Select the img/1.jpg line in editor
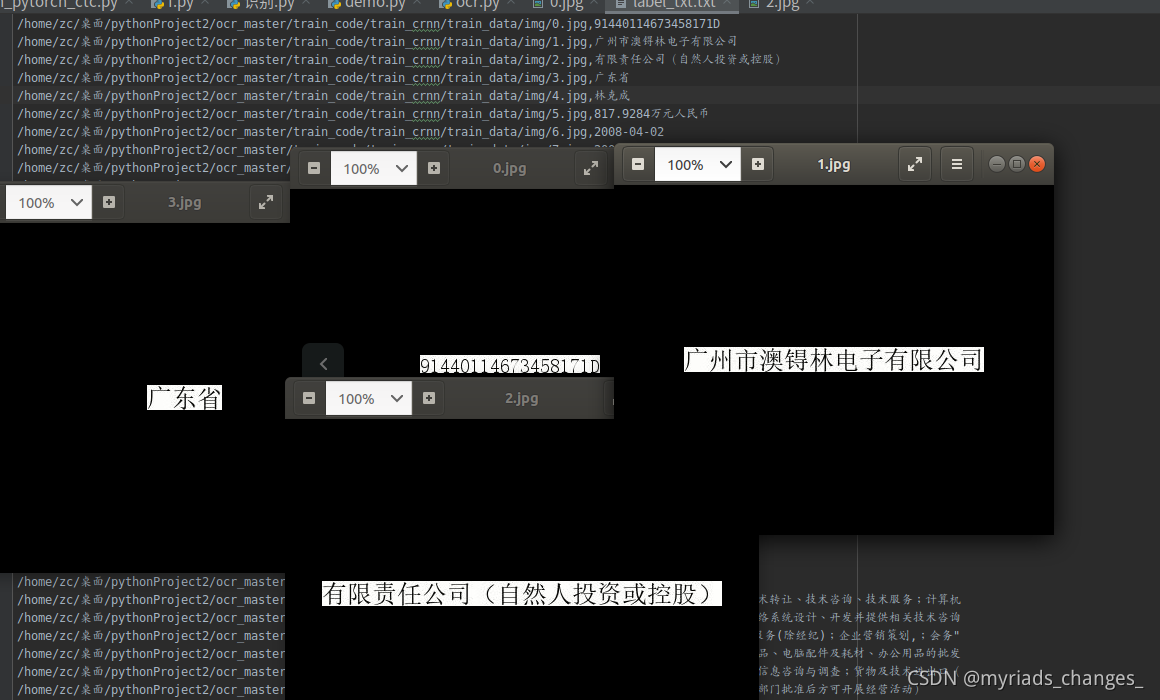Image resolution: width=1160 pixels, height=700 pixels. point(377,41)
